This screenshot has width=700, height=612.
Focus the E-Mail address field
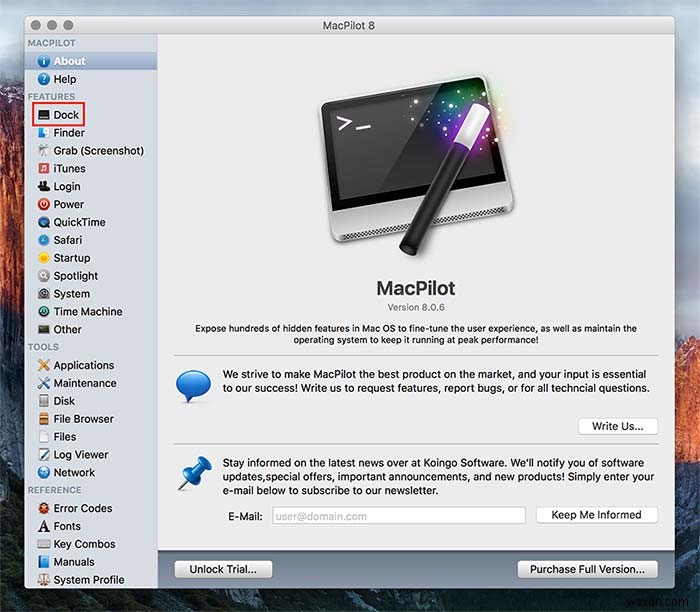pos(399,516)
